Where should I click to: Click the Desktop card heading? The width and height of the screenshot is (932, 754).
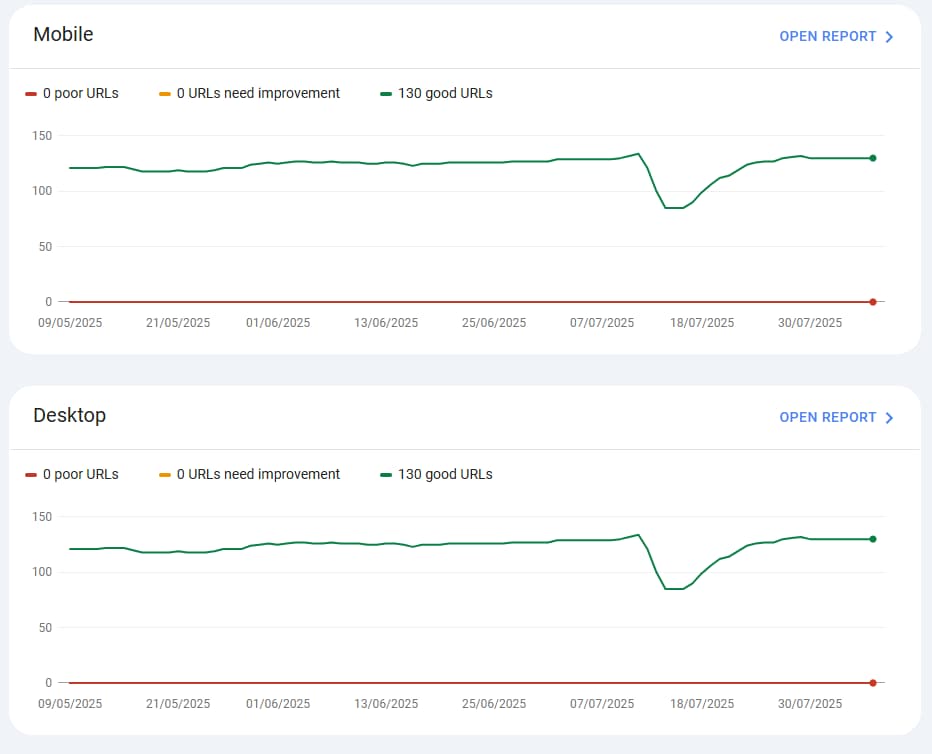pyautogui.click(x=69, y=415)
